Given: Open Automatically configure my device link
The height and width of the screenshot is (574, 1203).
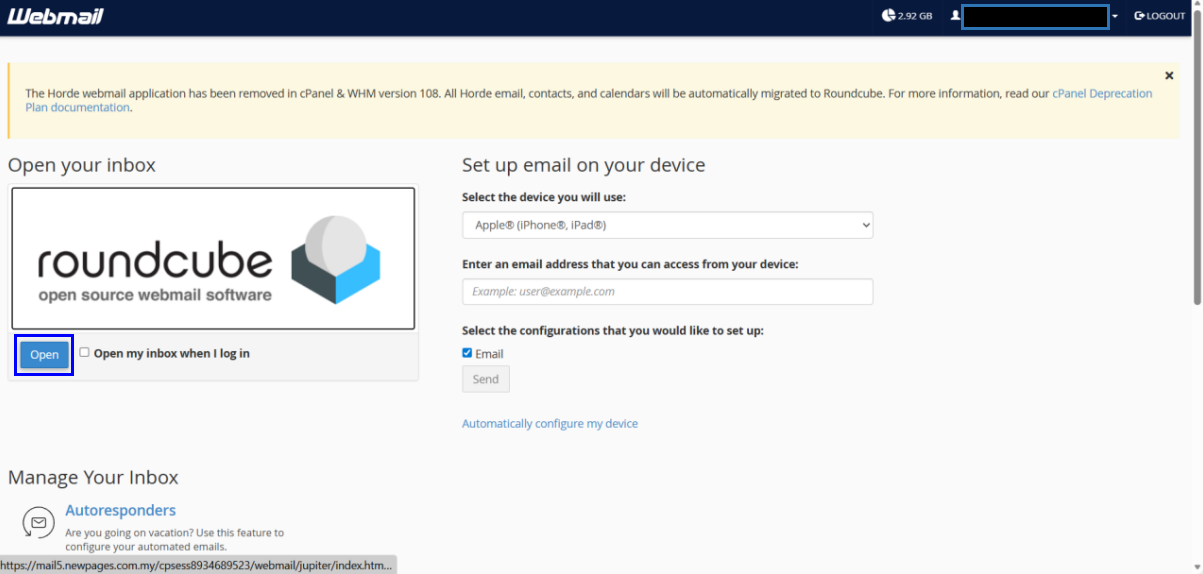Looking at the screenshot, I should click(550, 424).
